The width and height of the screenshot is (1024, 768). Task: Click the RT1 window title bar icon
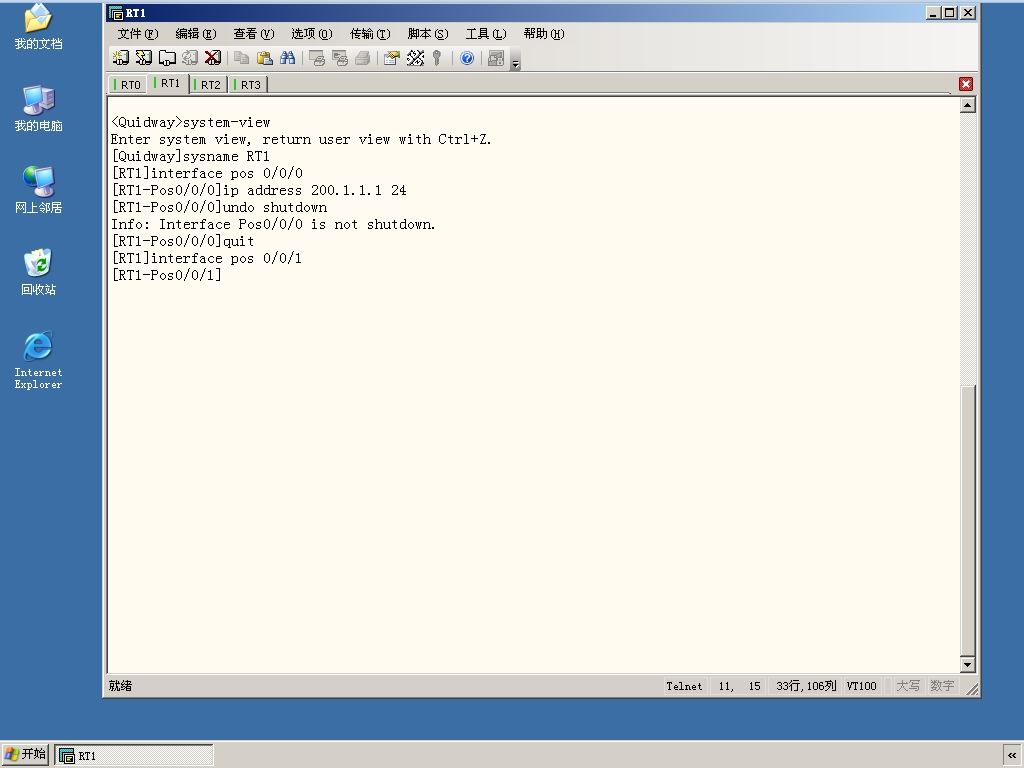[116, 13]
